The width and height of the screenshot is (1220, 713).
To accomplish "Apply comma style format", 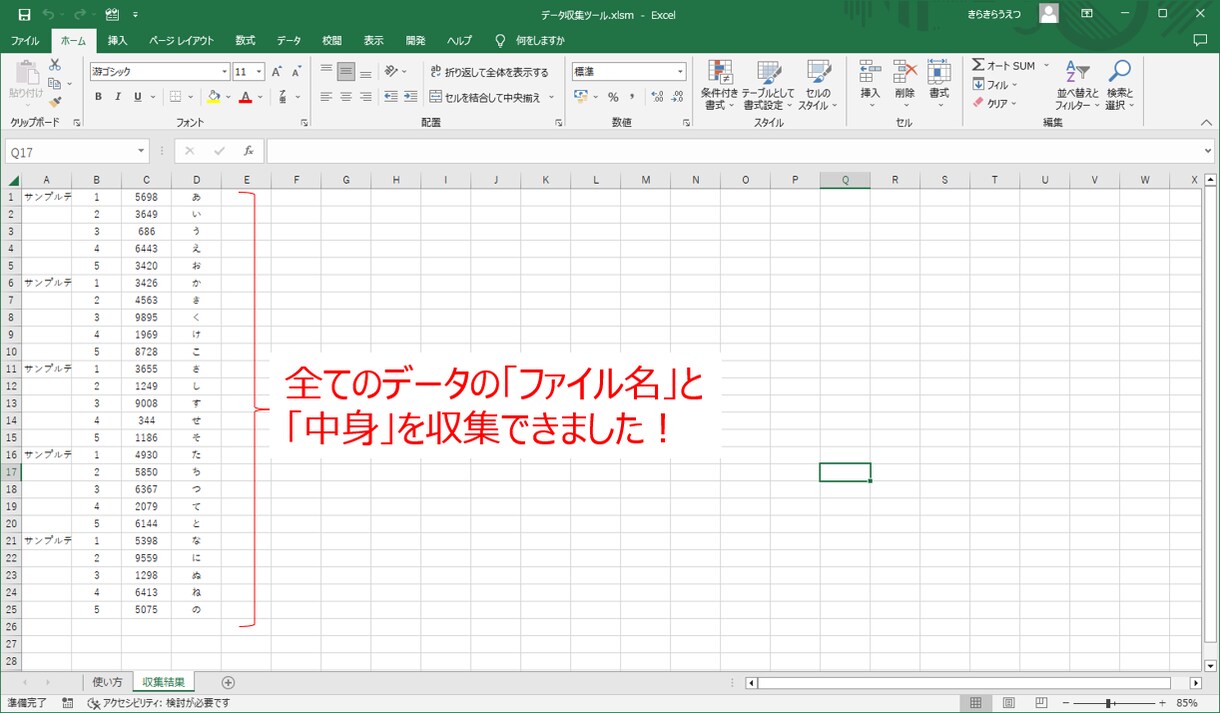I will tap(633, 97).
